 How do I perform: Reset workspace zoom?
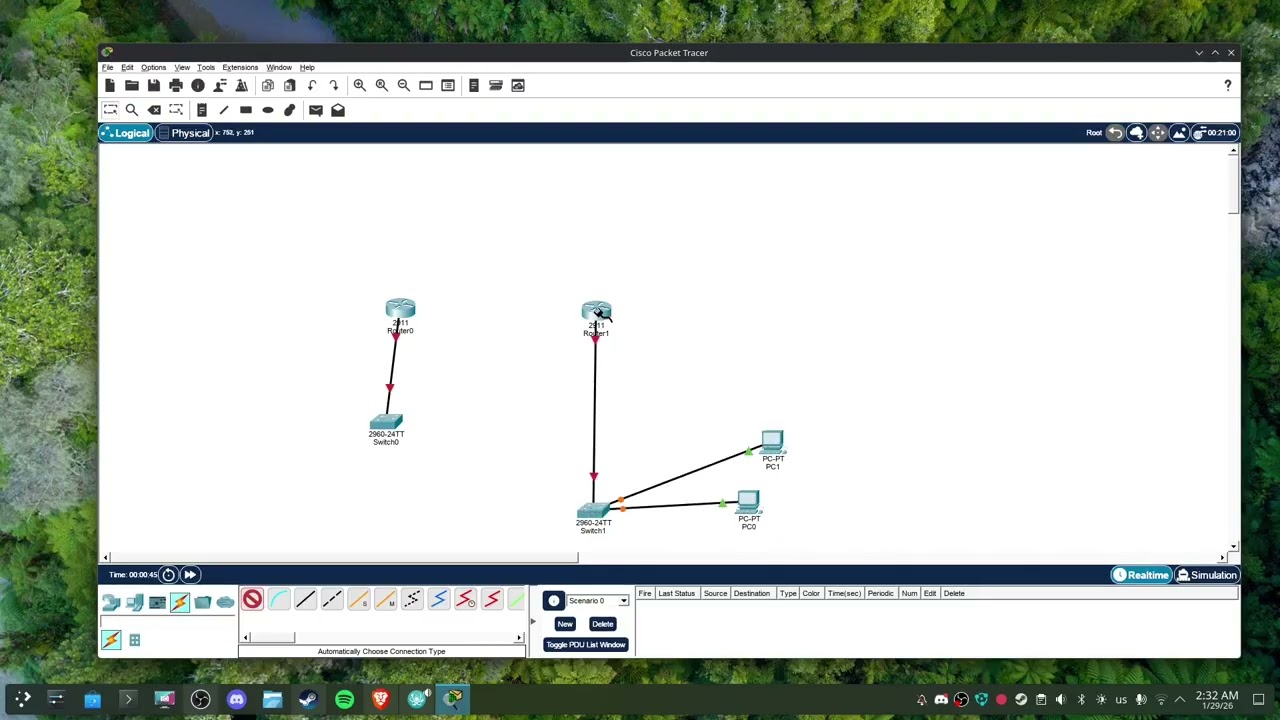[x=382, y=86]
